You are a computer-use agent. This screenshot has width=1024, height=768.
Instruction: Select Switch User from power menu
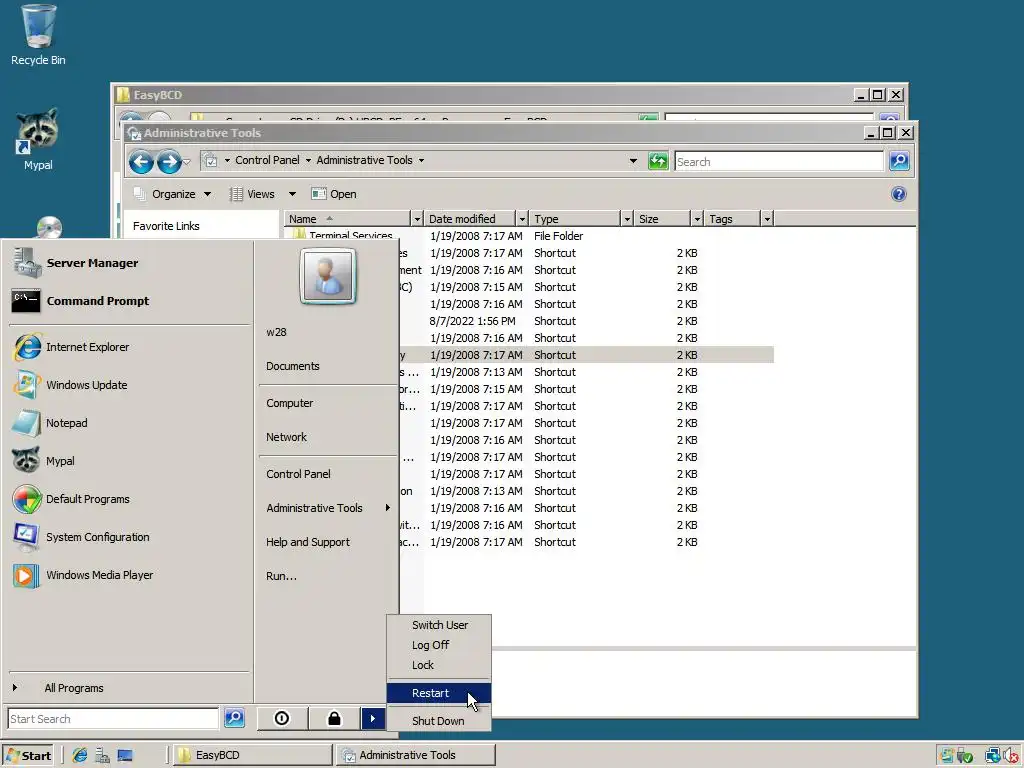(x=440, y=625)
